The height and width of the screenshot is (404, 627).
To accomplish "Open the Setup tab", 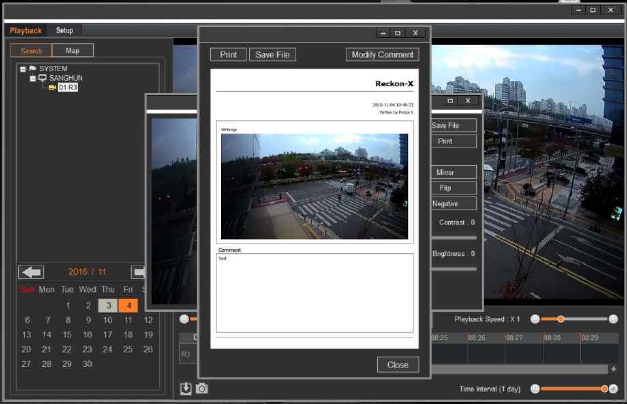I will pos(64,30).
